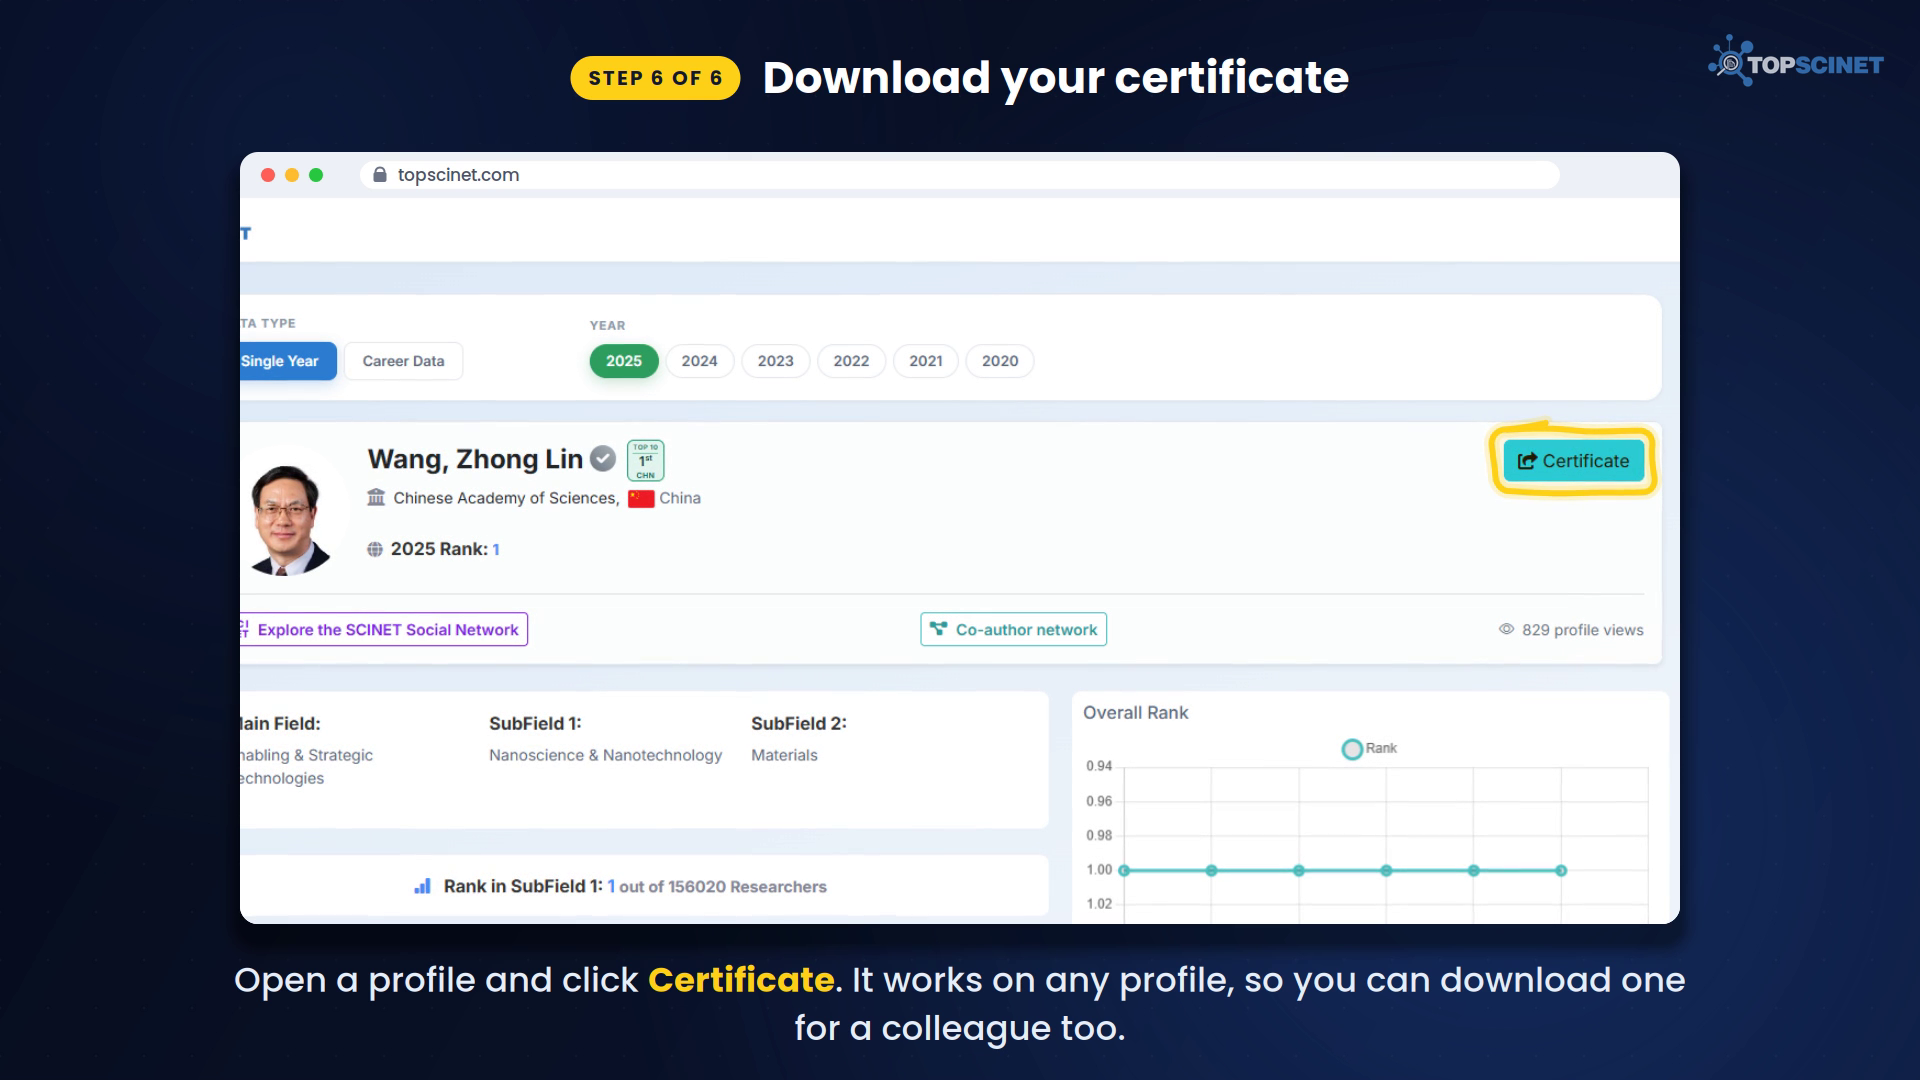Image resolution: width=1920 pixels, height=1080 pixels.
Task: Click the 1.00 axis label on chart
Action: pyautogui.click(x=1099, y=870)
